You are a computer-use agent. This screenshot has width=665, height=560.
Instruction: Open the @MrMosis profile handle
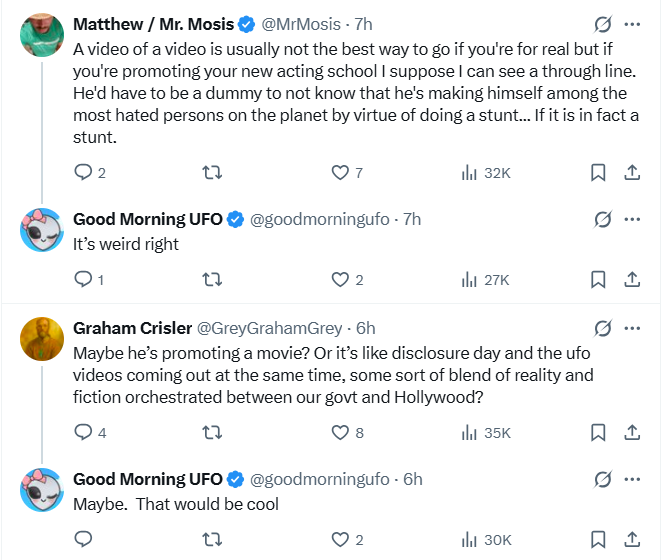coord(301,24)
